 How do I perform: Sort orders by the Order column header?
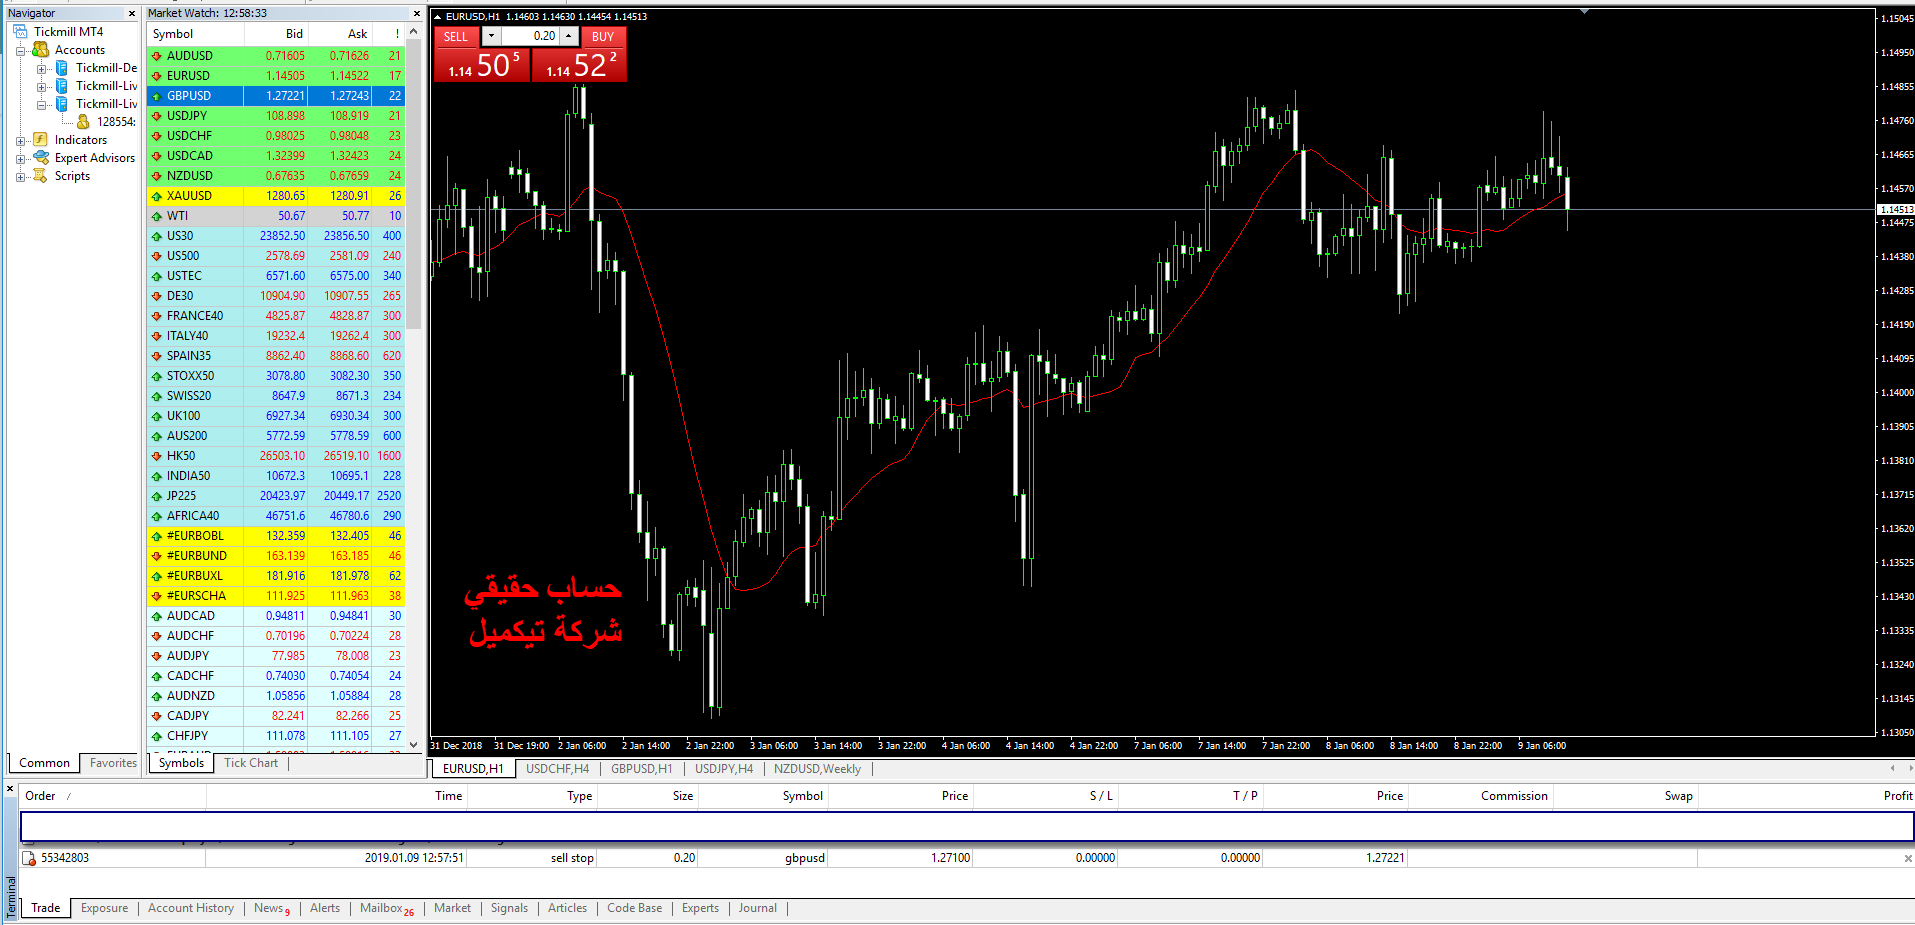pyautogui.click(x=113, y=796)
